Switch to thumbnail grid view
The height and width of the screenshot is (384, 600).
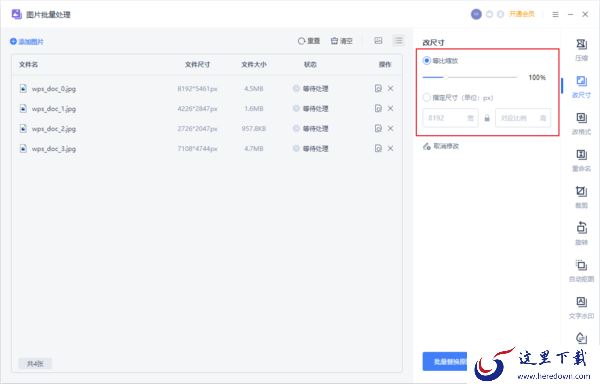(x=378, y=41)
